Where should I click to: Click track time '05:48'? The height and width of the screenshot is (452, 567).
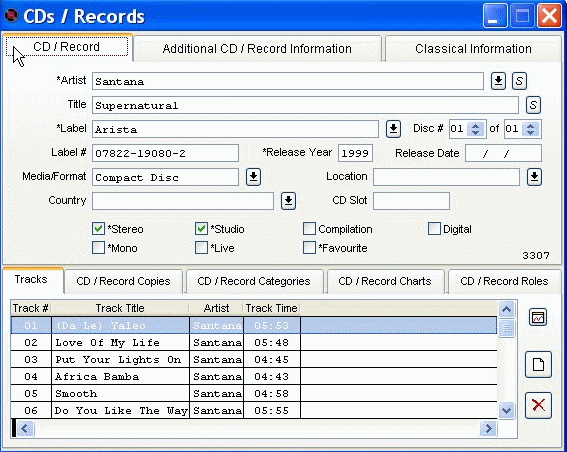pos(272,342)
